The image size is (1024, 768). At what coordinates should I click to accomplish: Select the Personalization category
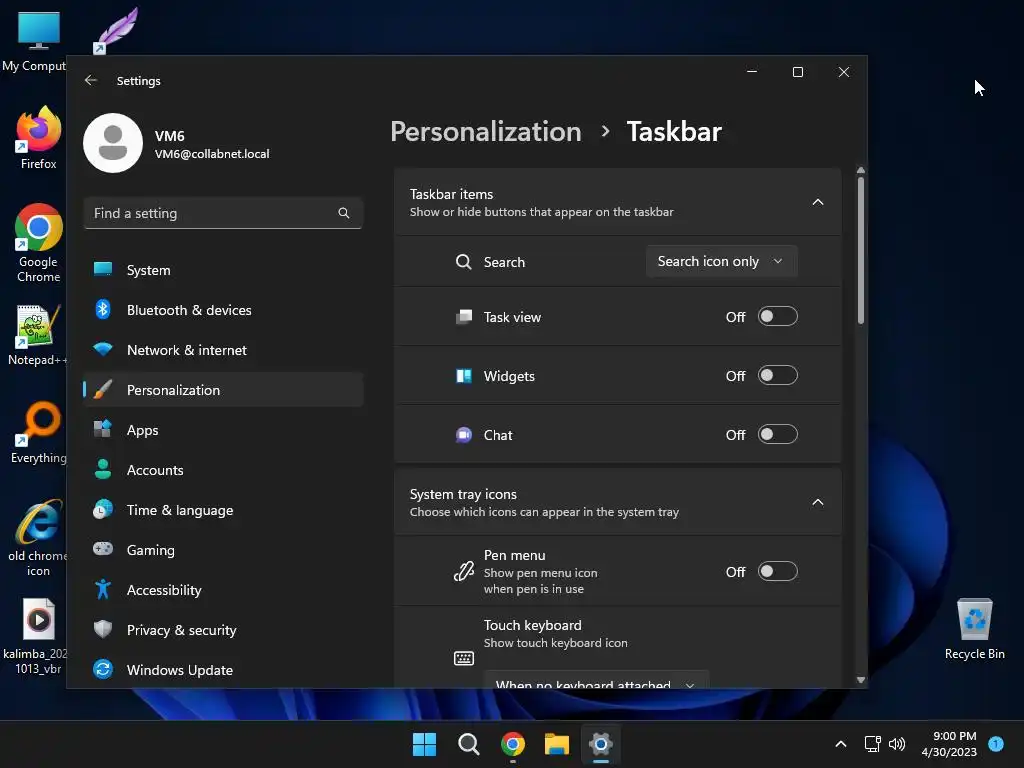pyautogui.click(x=223, y=390)
